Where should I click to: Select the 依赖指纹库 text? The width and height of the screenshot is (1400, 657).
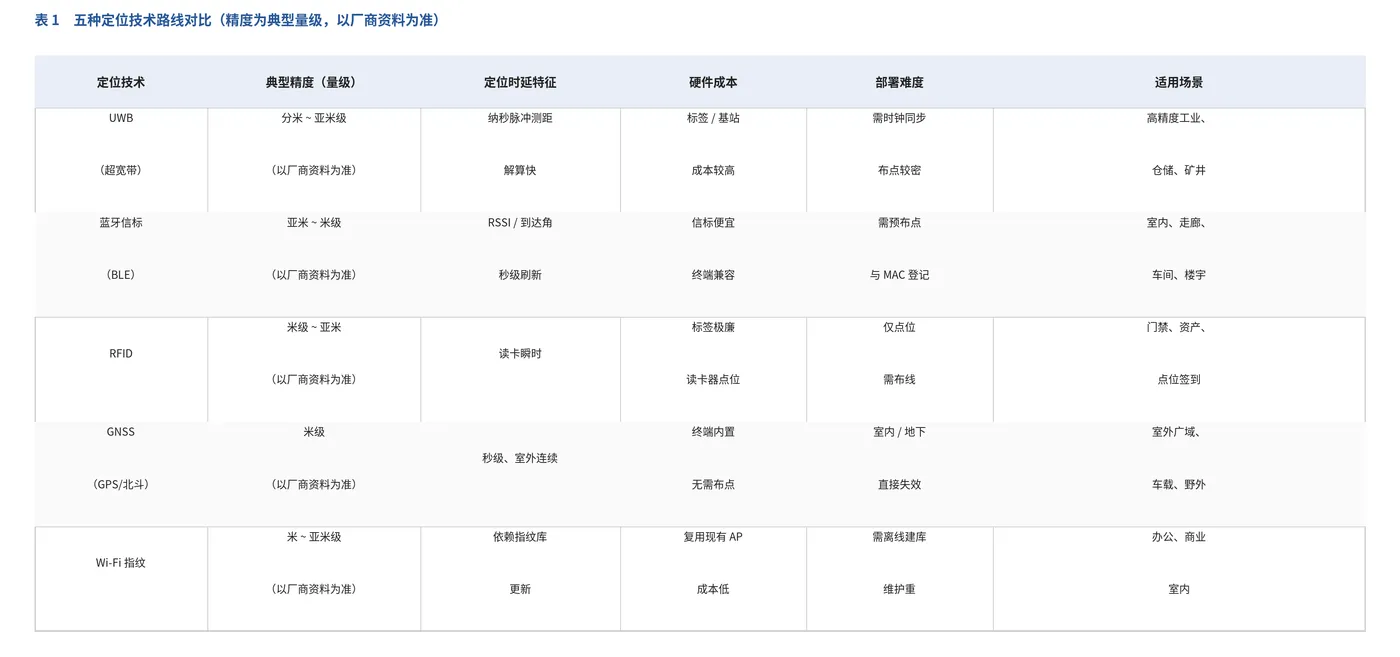(520, 537)
